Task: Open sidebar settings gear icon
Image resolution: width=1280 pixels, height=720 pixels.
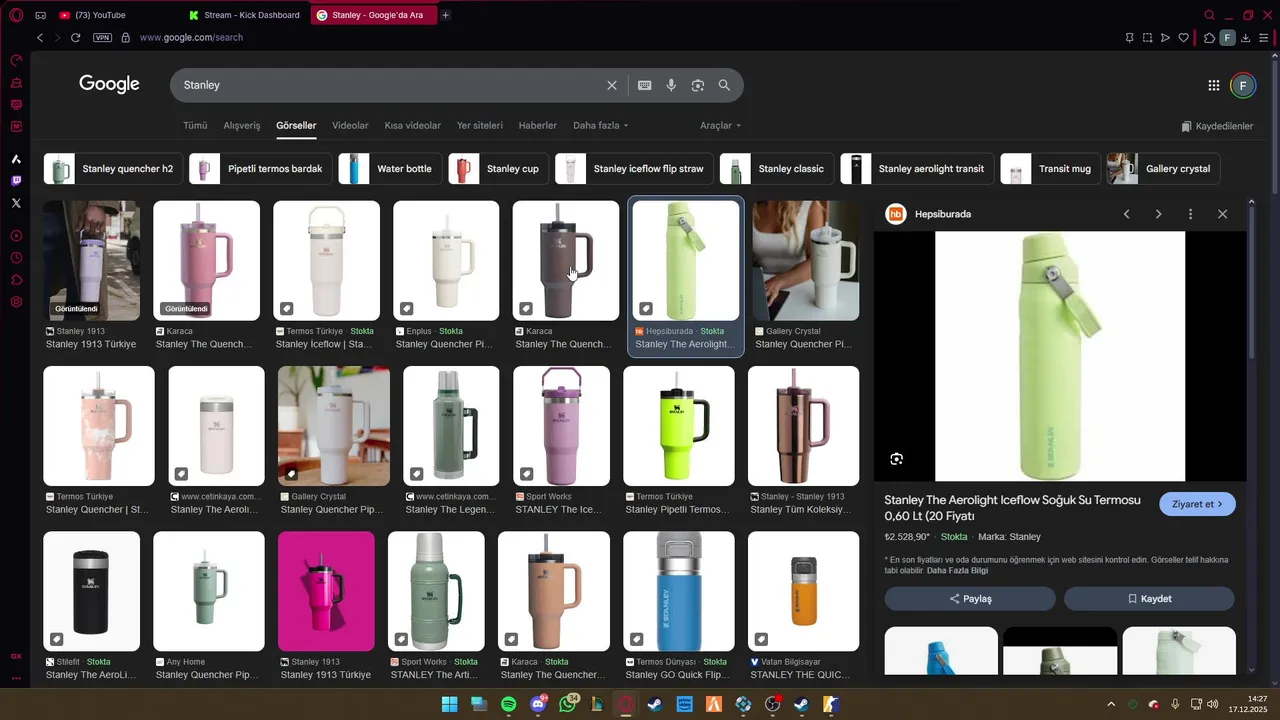Action: (x=16, y=302)
